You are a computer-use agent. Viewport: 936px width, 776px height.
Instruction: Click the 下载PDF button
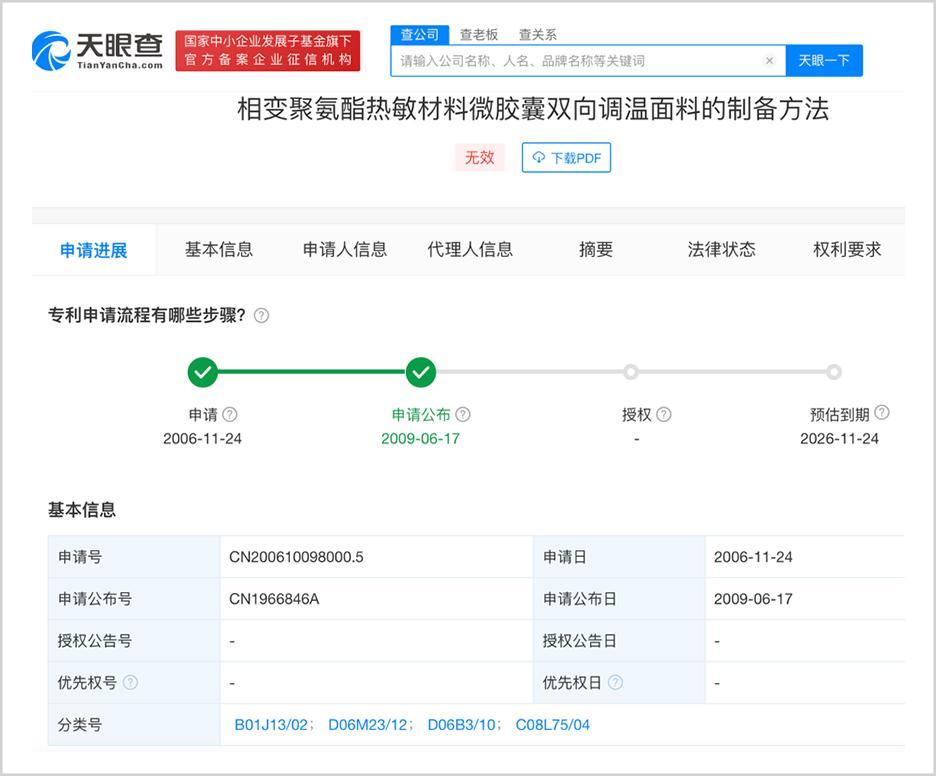[566, 158]
